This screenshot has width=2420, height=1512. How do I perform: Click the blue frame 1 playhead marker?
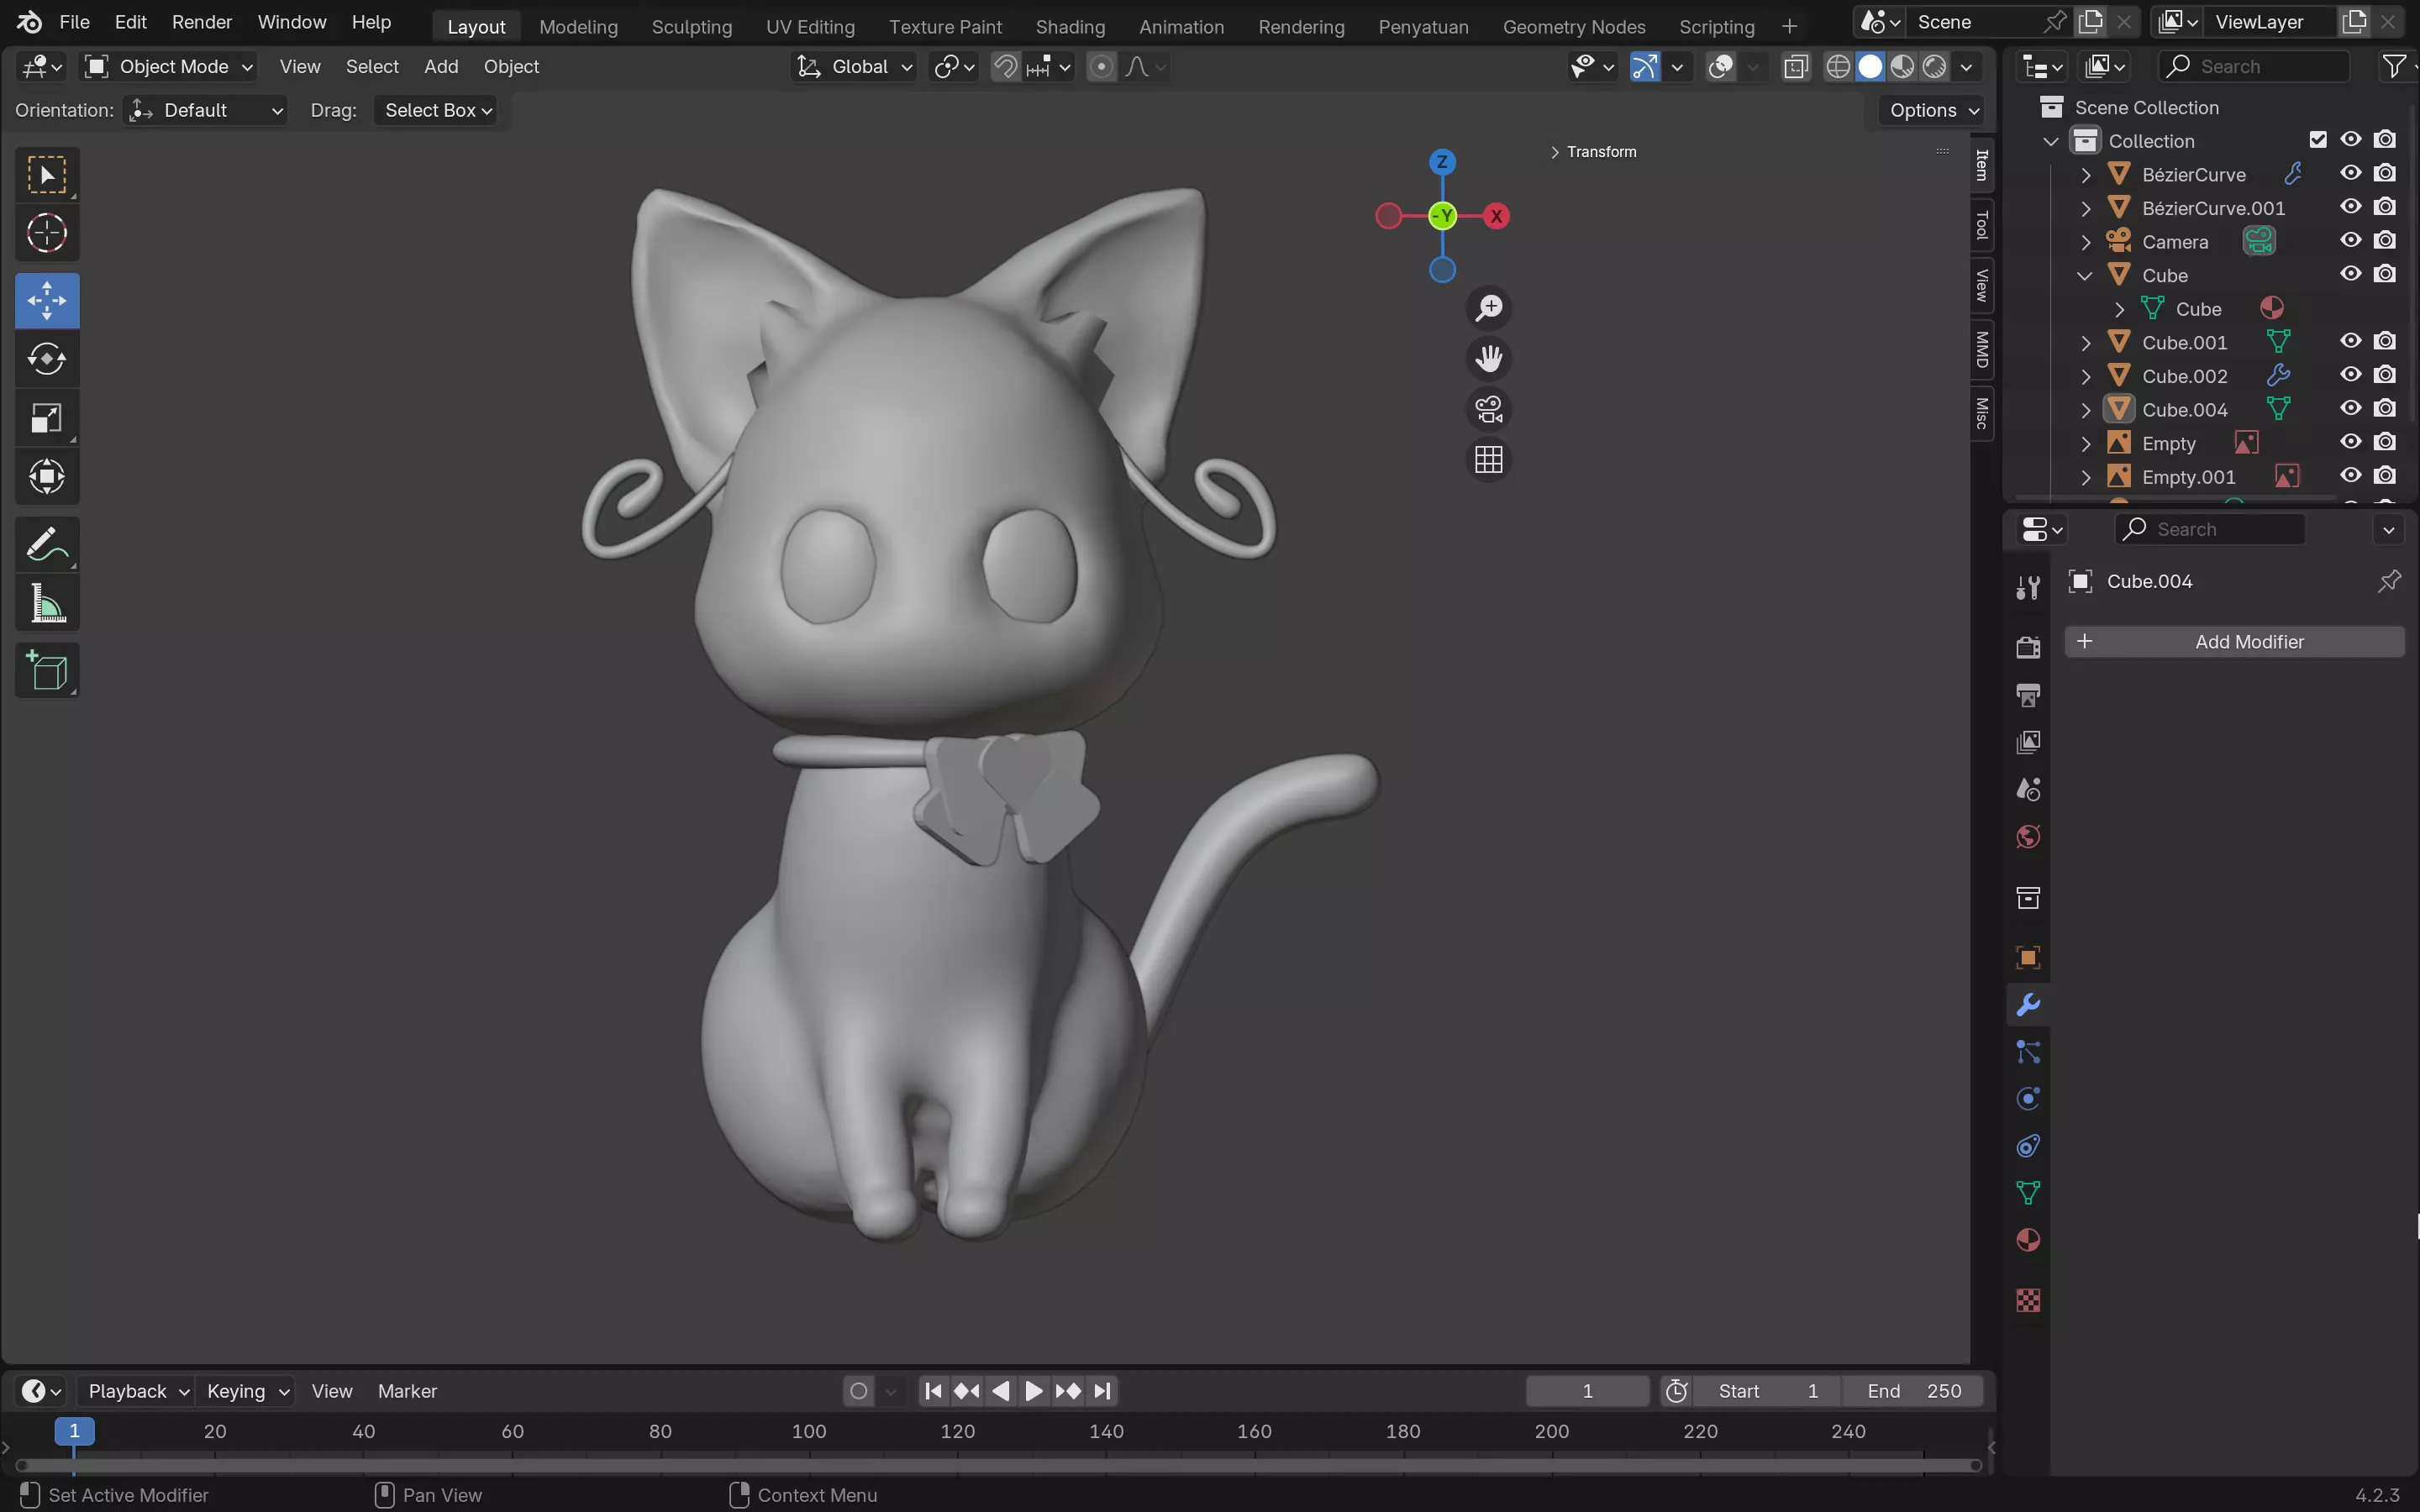[74, 1431]
